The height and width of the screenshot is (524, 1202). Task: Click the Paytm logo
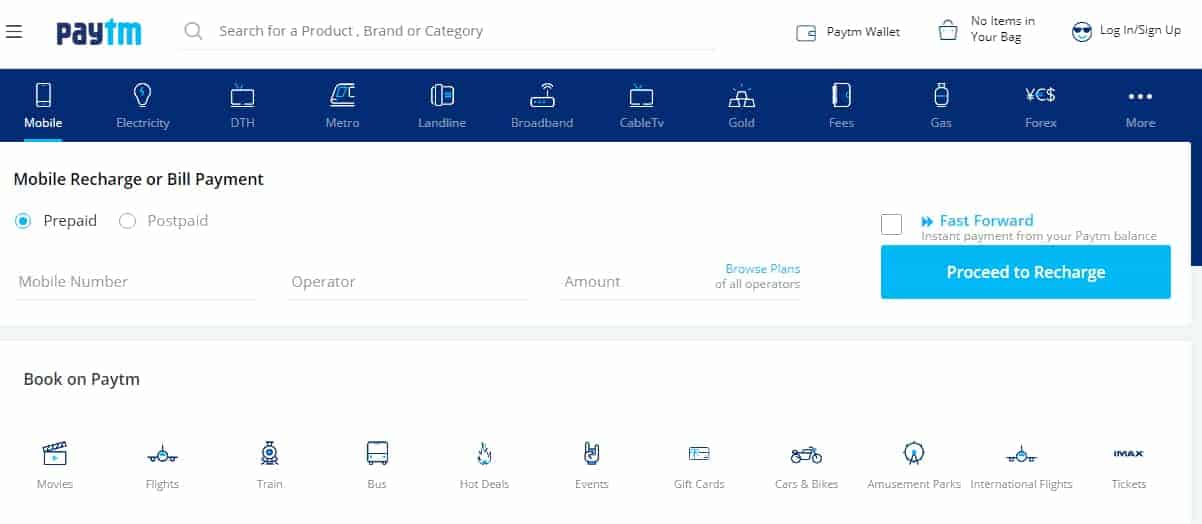(x=98, y=32)
